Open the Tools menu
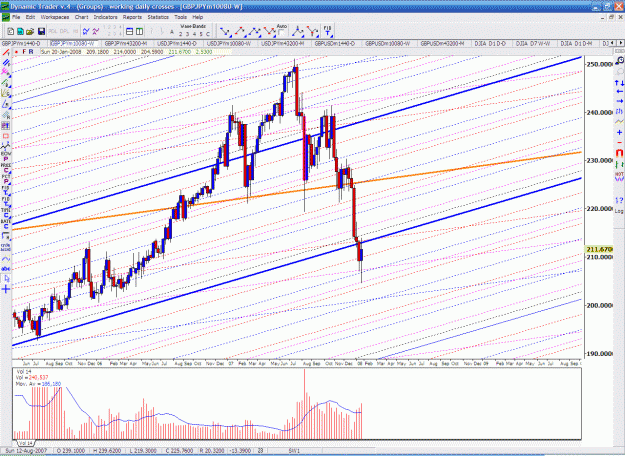Viewport: 625px width, 456px height. coord(181,17)
